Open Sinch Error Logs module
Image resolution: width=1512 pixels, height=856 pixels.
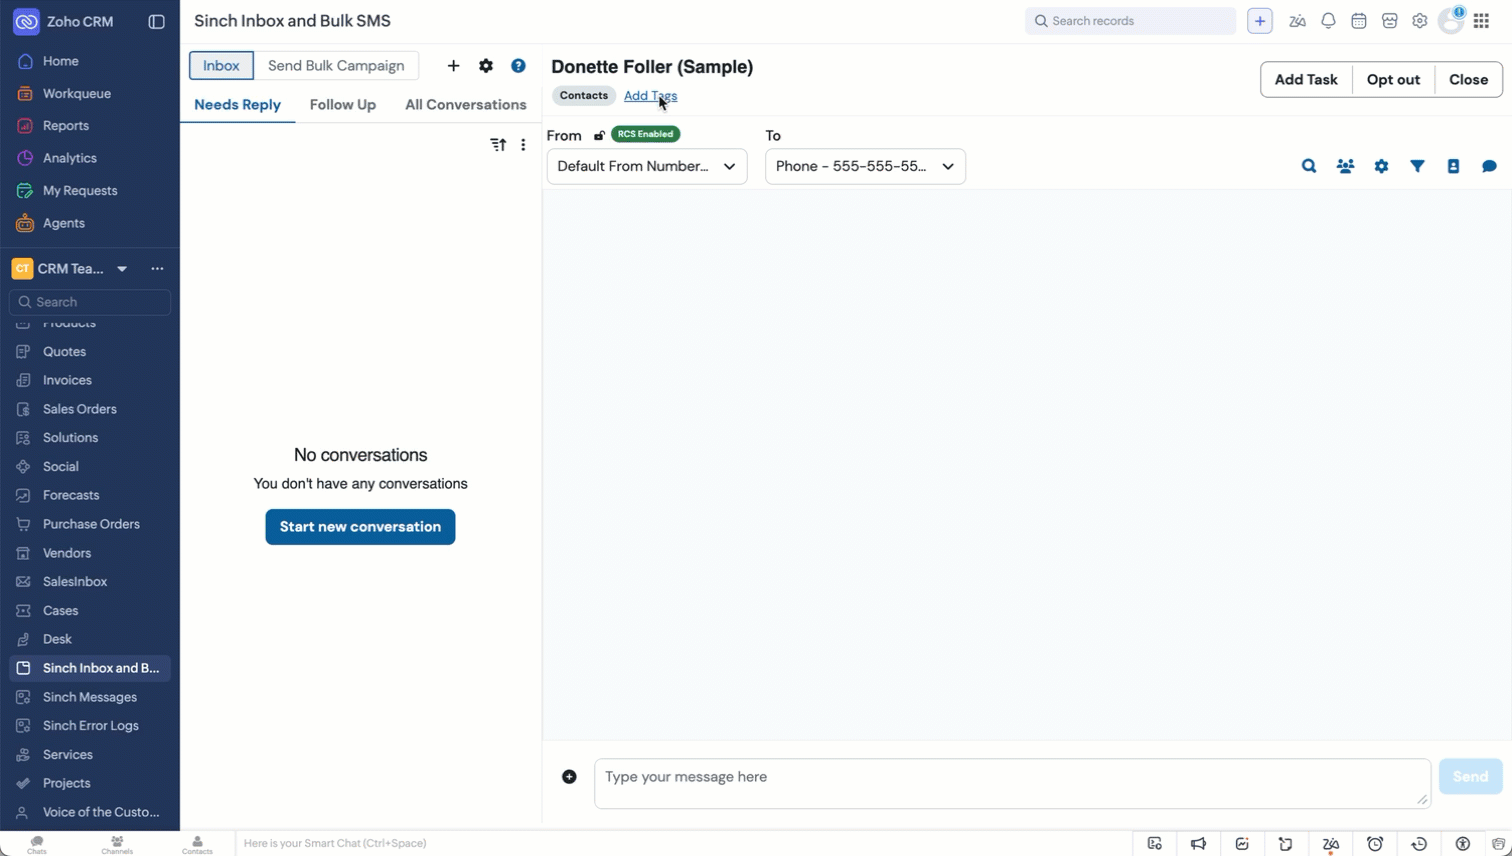pyautogui.click(x=90, y=726)
